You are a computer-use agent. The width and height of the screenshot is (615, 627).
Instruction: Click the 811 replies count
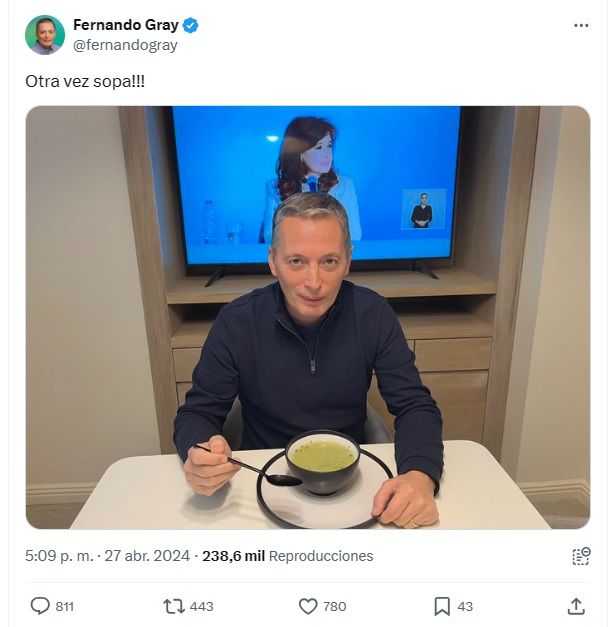tap(64, 607)
